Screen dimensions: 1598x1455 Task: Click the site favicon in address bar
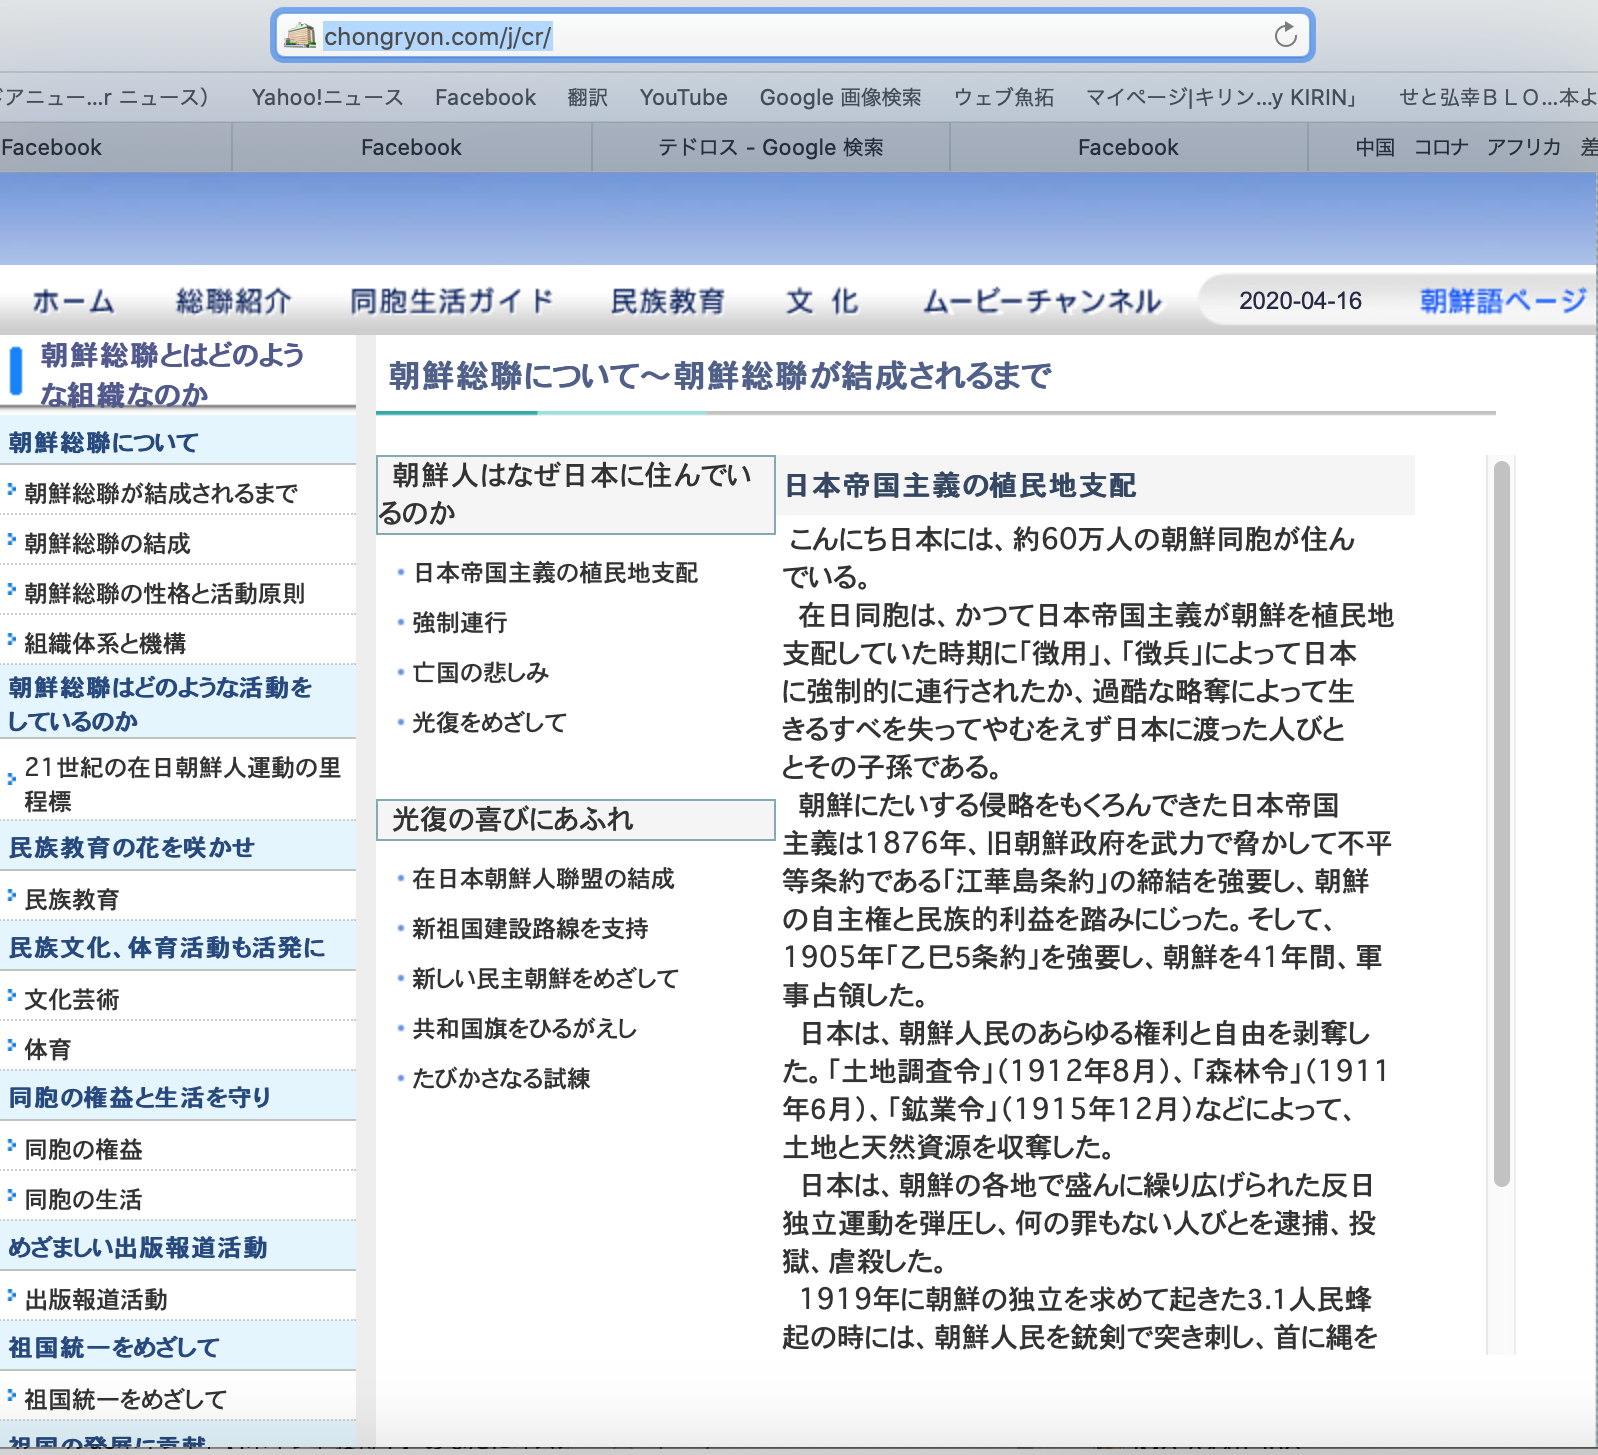click(300, 36)
